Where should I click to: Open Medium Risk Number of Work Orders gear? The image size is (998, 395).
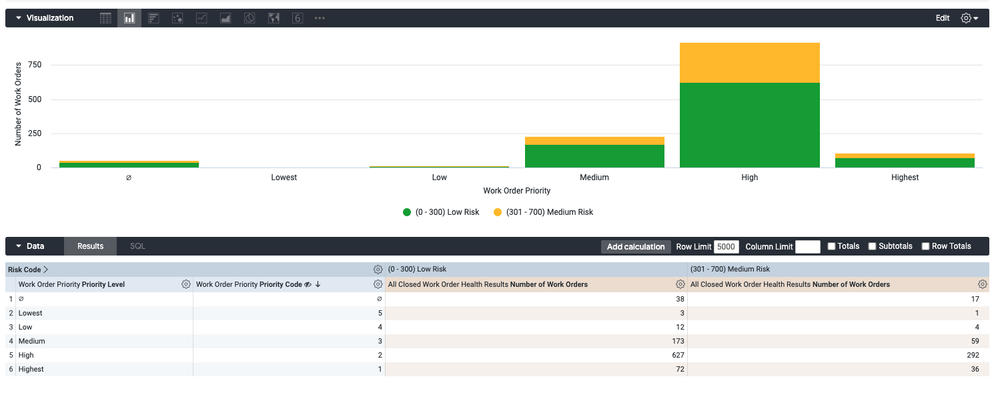[x=982, y=284]
